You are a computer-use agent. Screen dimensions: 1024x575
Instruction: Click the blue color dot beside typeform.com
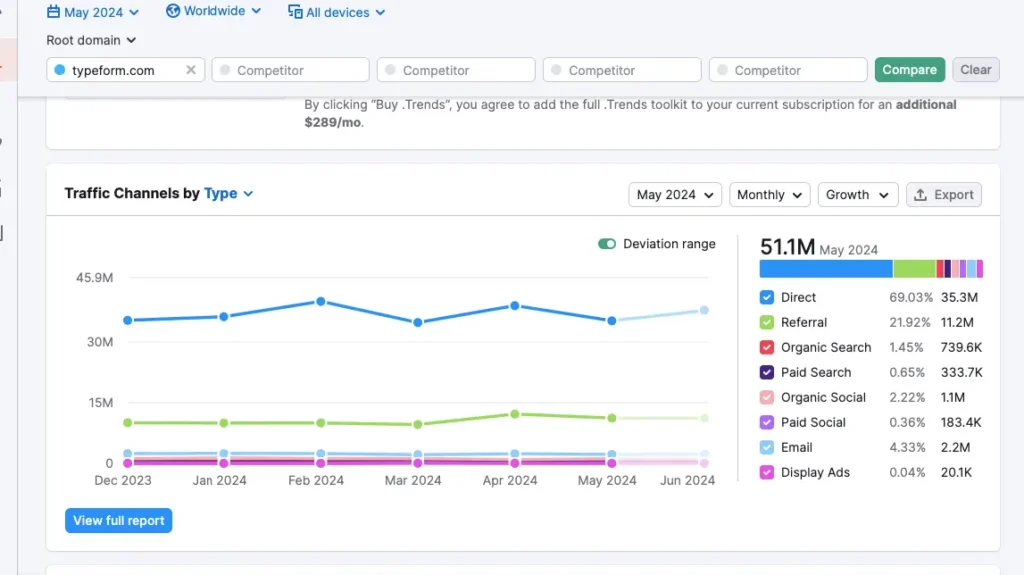(x=60, y=70)
